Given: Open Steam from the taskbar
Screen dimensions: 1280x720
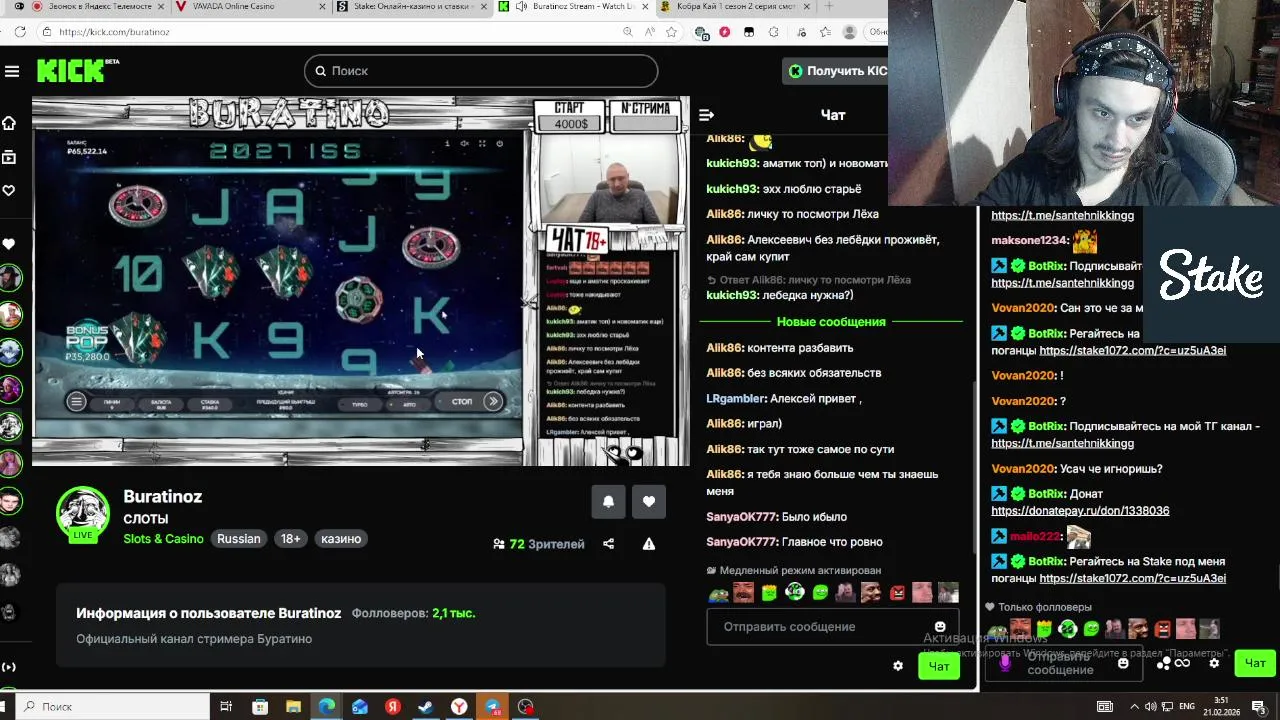Looking at the screenshot, I should (426, 707).
